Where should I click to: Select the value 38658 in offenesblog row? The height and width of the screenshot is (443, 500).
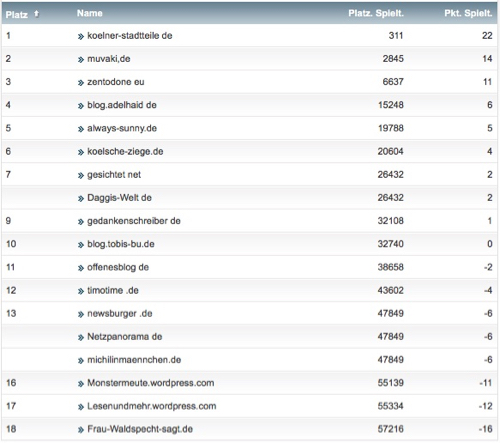pos(391,267)
